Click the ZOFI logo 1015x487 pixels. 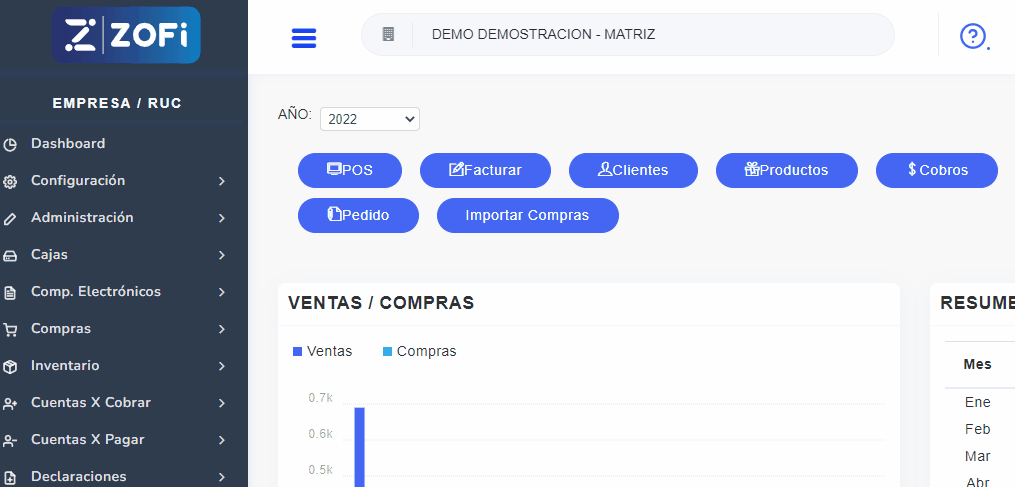coord(126,36)
